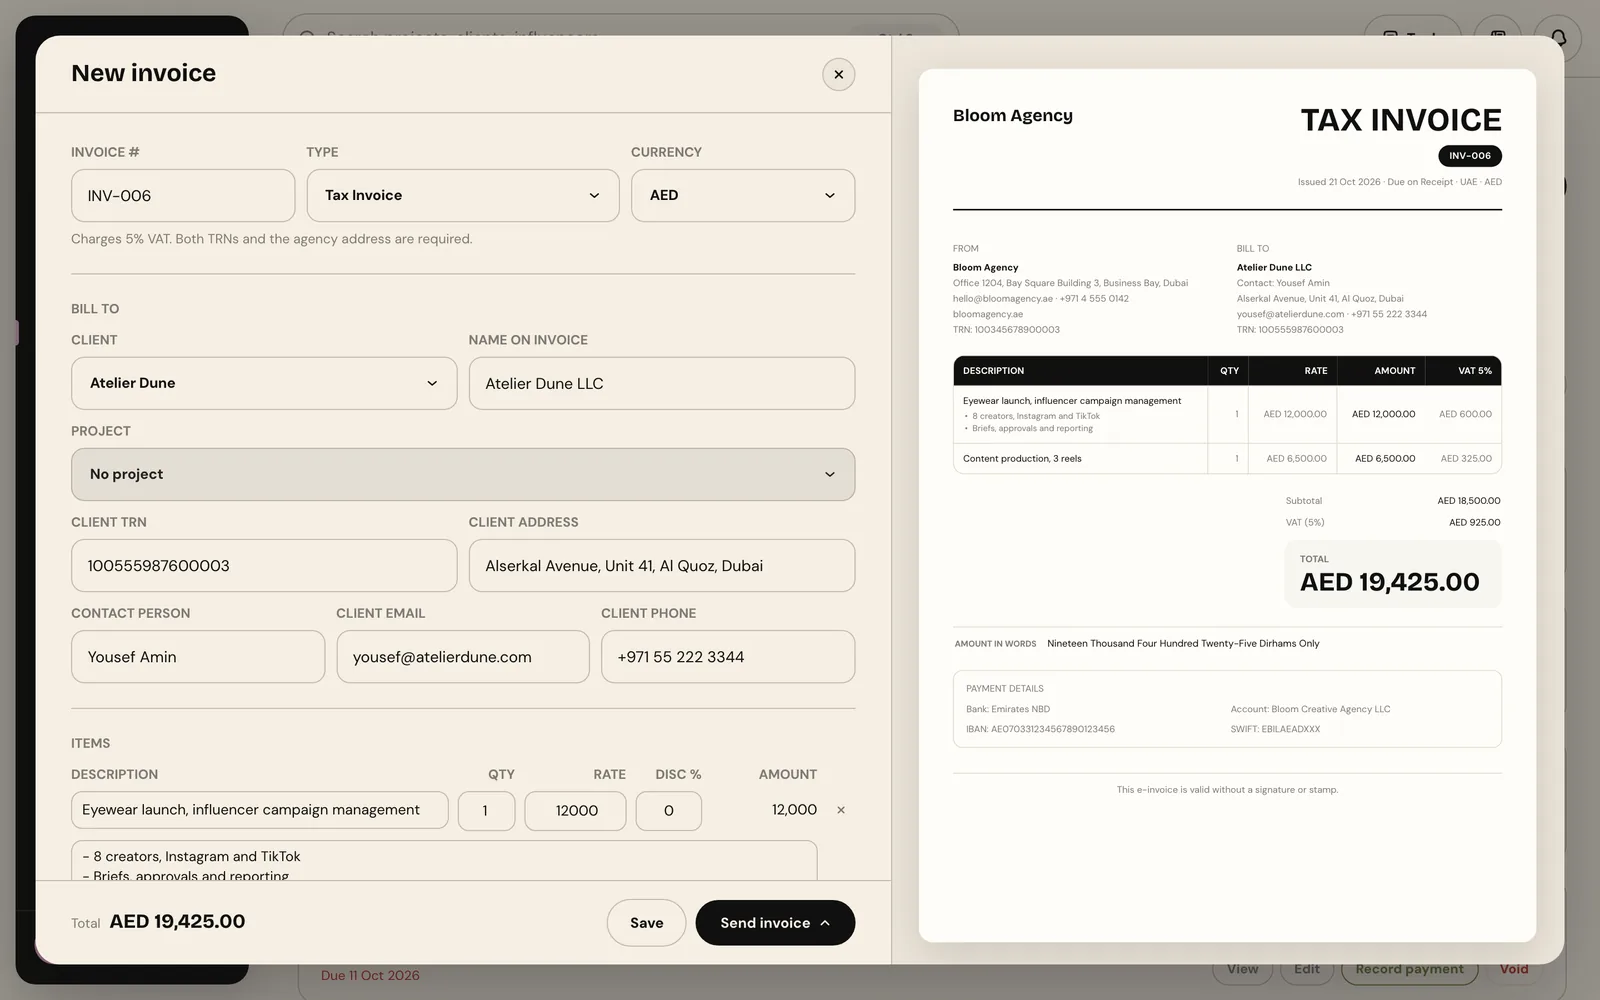Viewport: 1600px width, 1000px height.
Task: Click the Name on invoice field
Action: click(x=662, y=383)
